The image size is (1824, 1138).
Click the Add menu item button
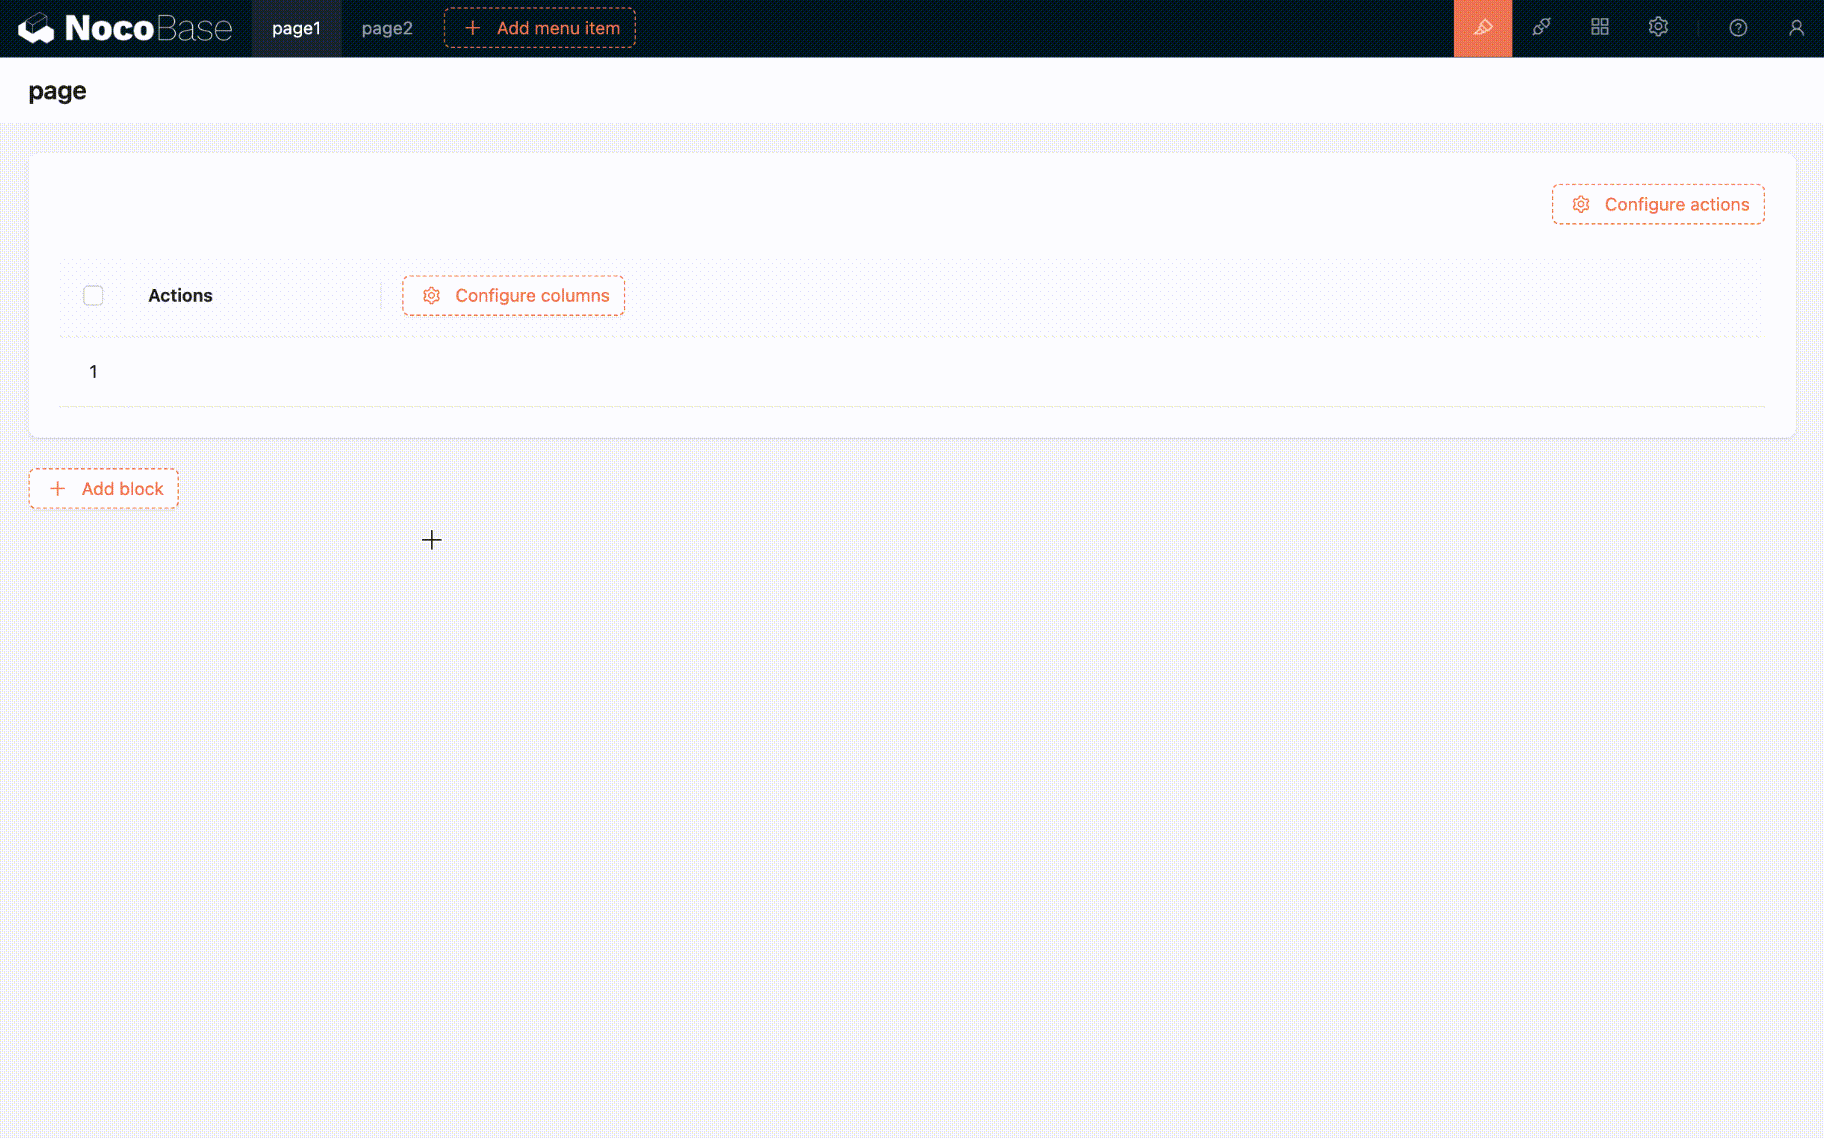[x=540, y=28]
